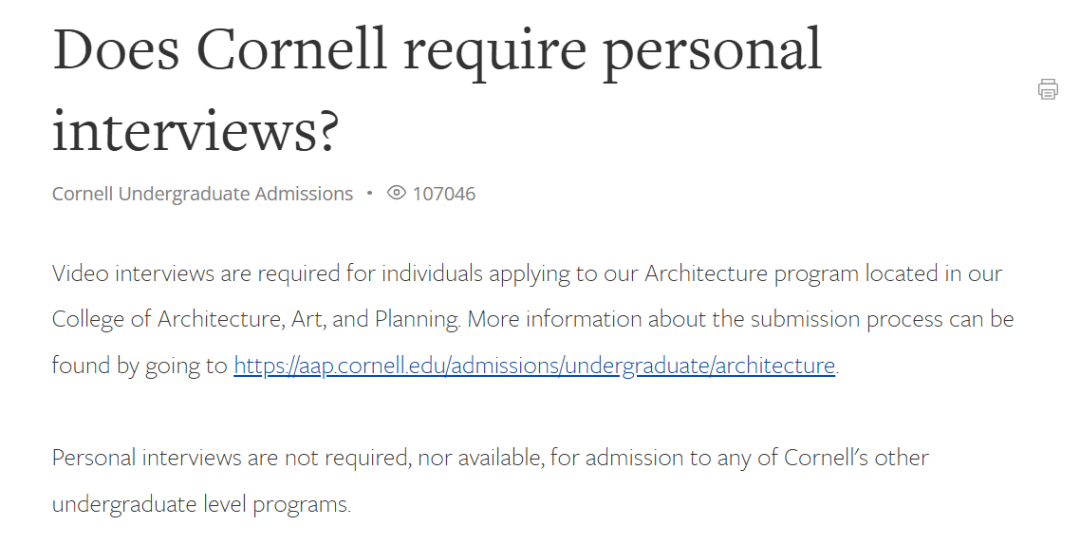Screen dimensions: 1080x545
Task: Click the text 'undergraduate level programs.'
Action: click(201, 504)
